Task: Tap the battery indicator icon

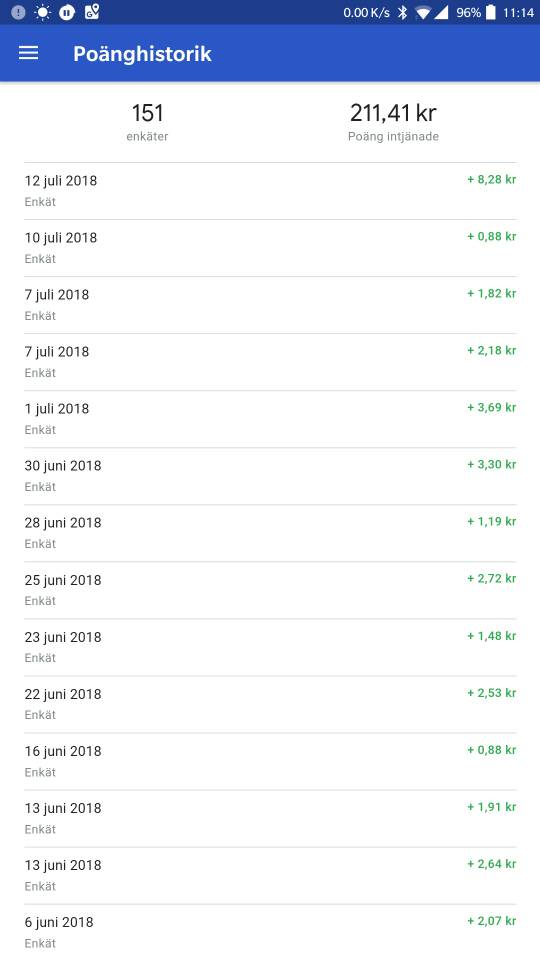Action: tap(490, 12)
